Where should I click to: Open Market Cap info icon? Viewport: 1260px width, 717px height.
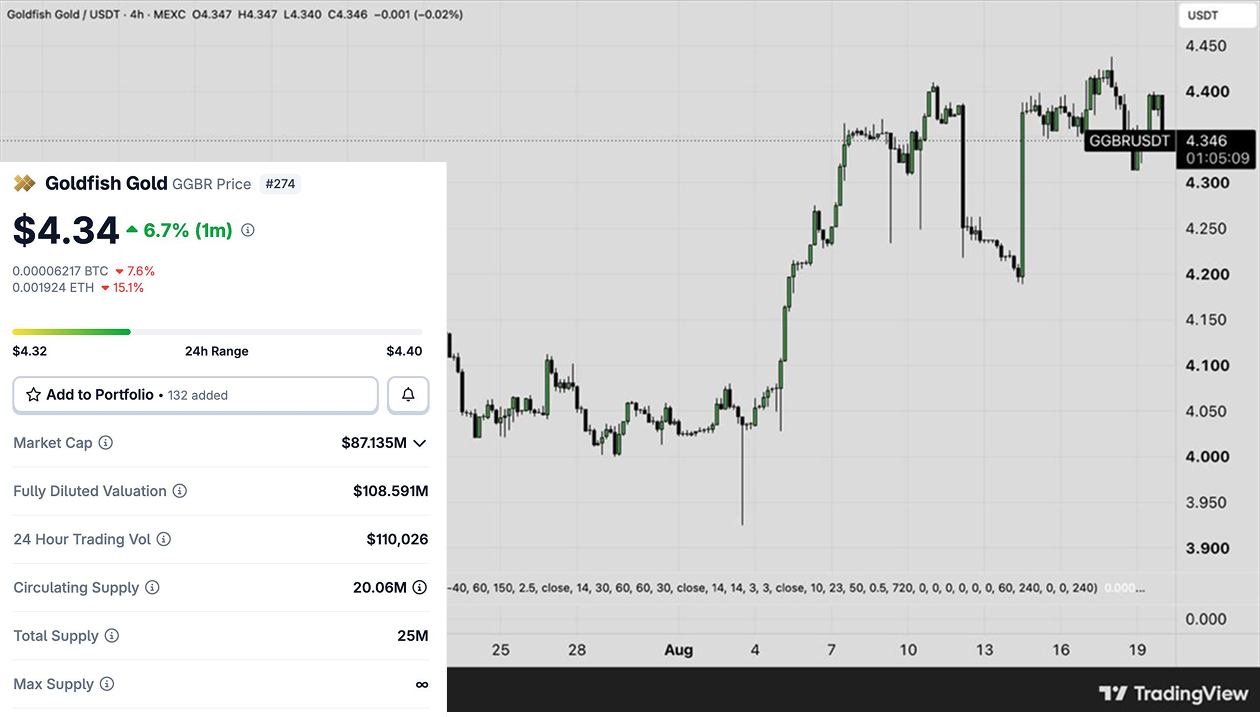106,442
